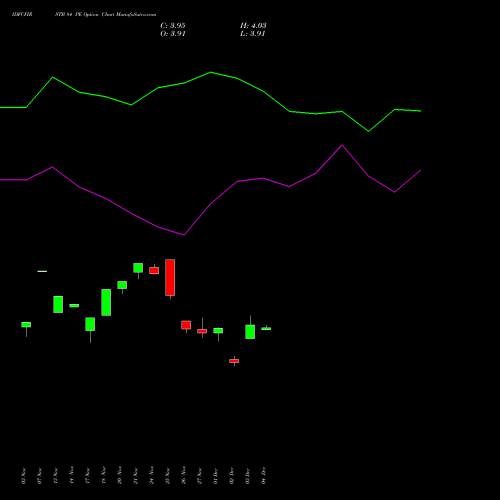The image size is (500, 500).
Task: Click the 25 Nov date label
Action: pyautogui.click(x=168, y=476)
